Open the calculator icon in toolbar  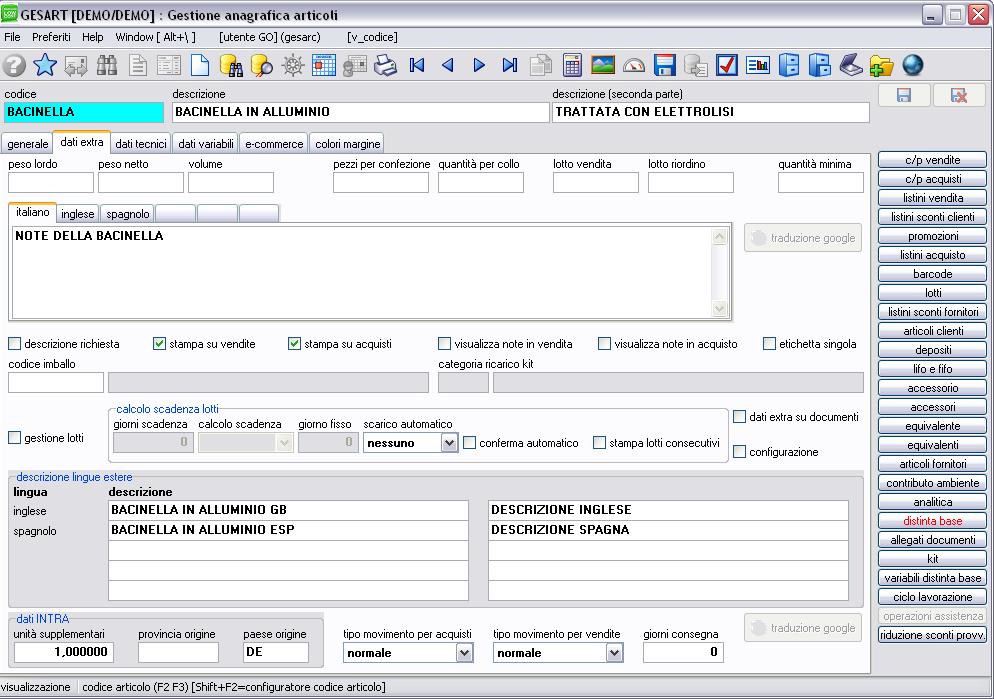click(572, 66)
